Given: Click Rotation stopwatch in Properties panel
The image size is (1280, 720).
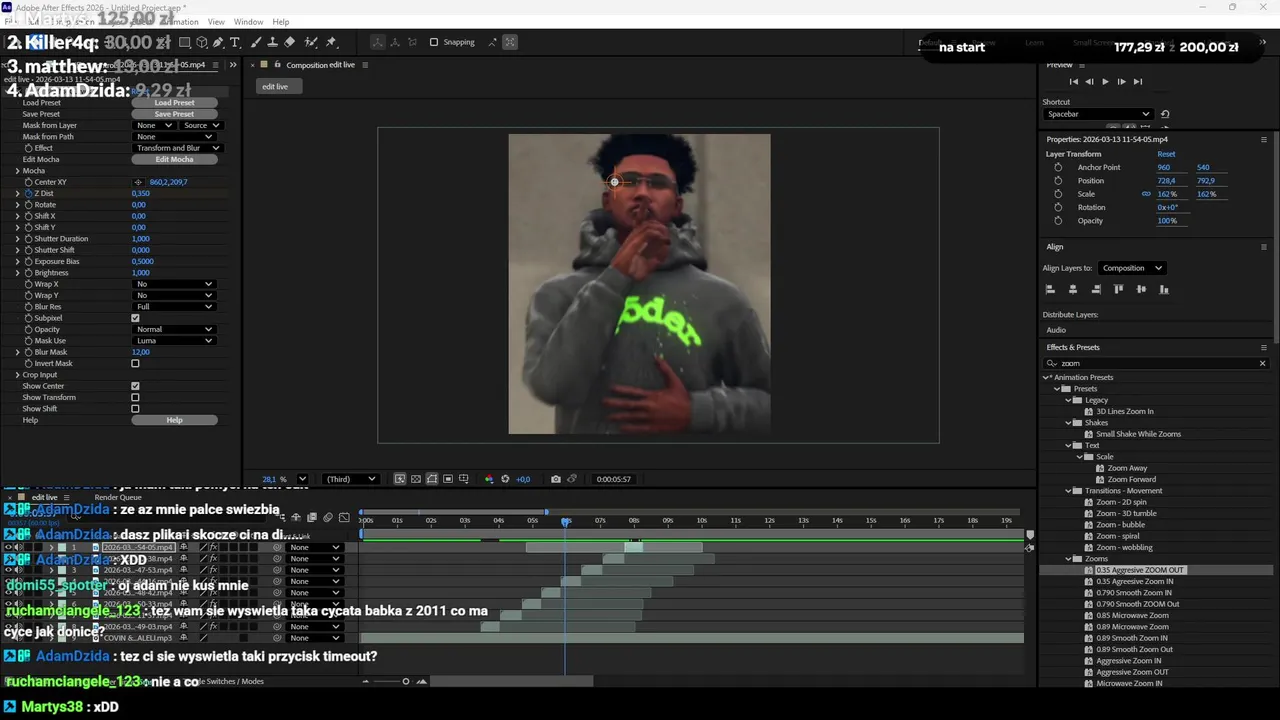Looking at the screenshot, I should coord(1058,207).
